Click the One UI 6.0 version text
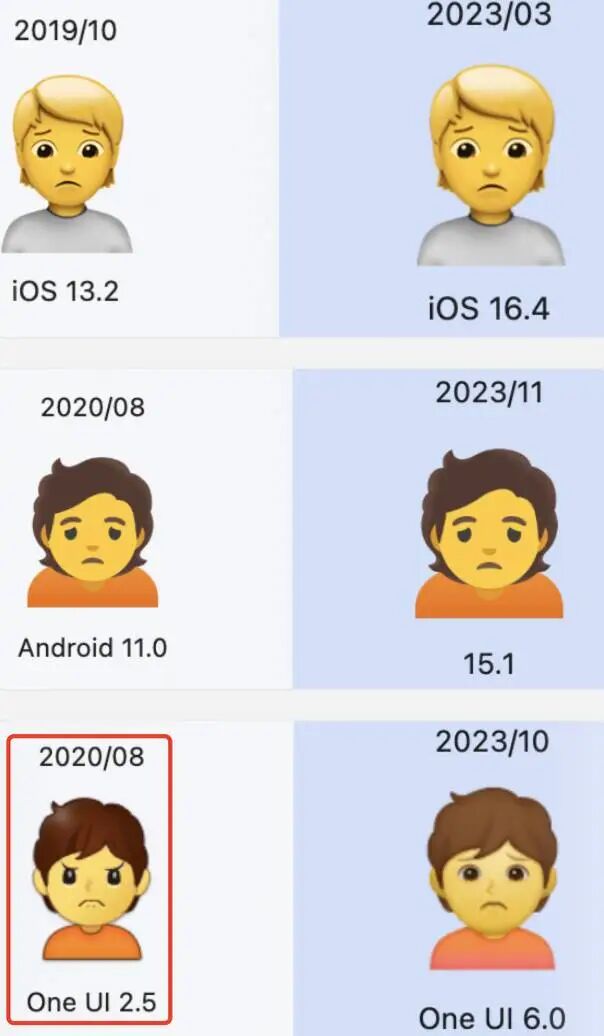This screenshot has height=1036, width=604. 492,1018
